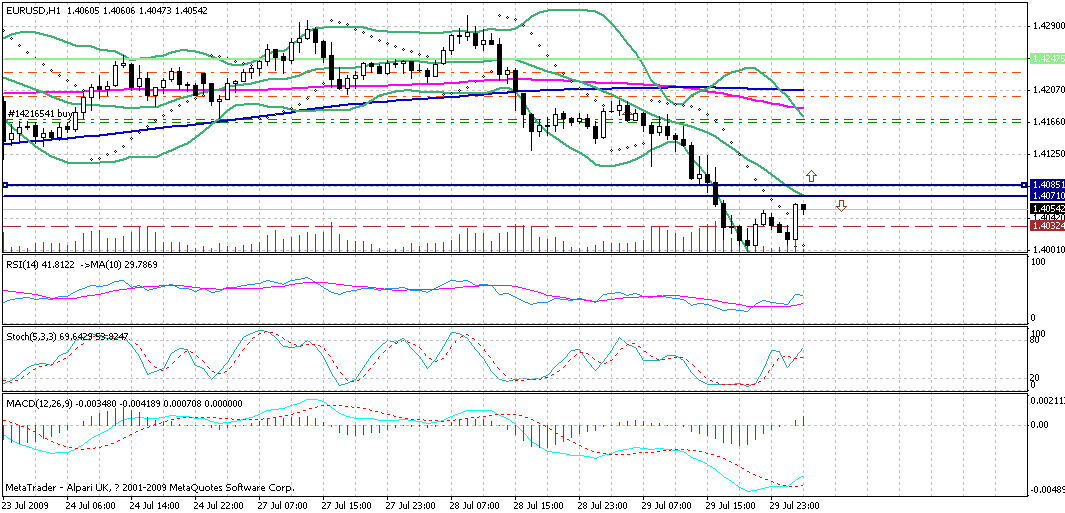Click the 24 Jul 06:00 time label

[x=91, y=506]
